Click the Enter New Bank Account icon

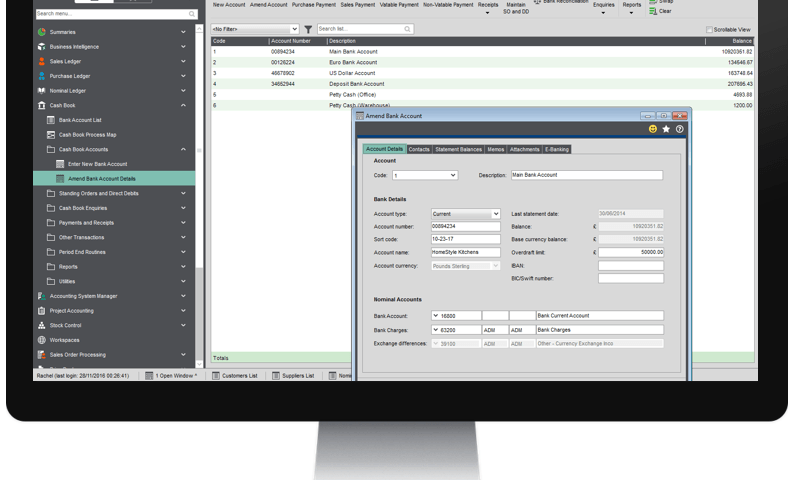(x=60, y=164)
